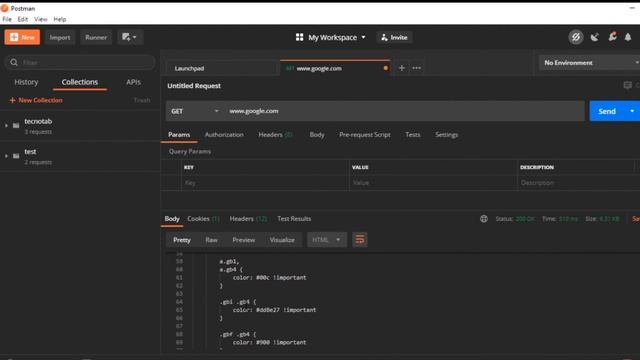Expand the tecnotab collection arrow
The height and width of the screenshot is (360, 640).
click(6, 126)
